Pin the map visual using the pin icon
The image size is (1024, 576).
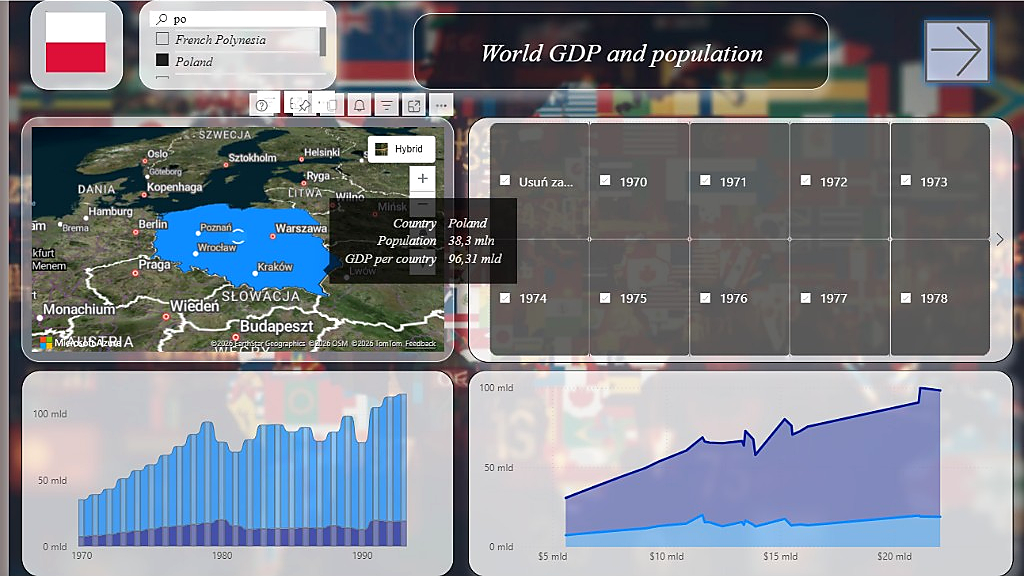(303, 104)
